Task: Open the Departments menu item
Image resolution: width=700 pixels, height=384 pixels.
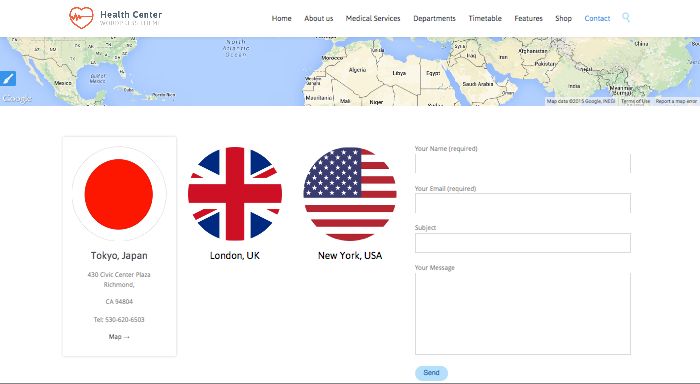Action: click(434, 18)
